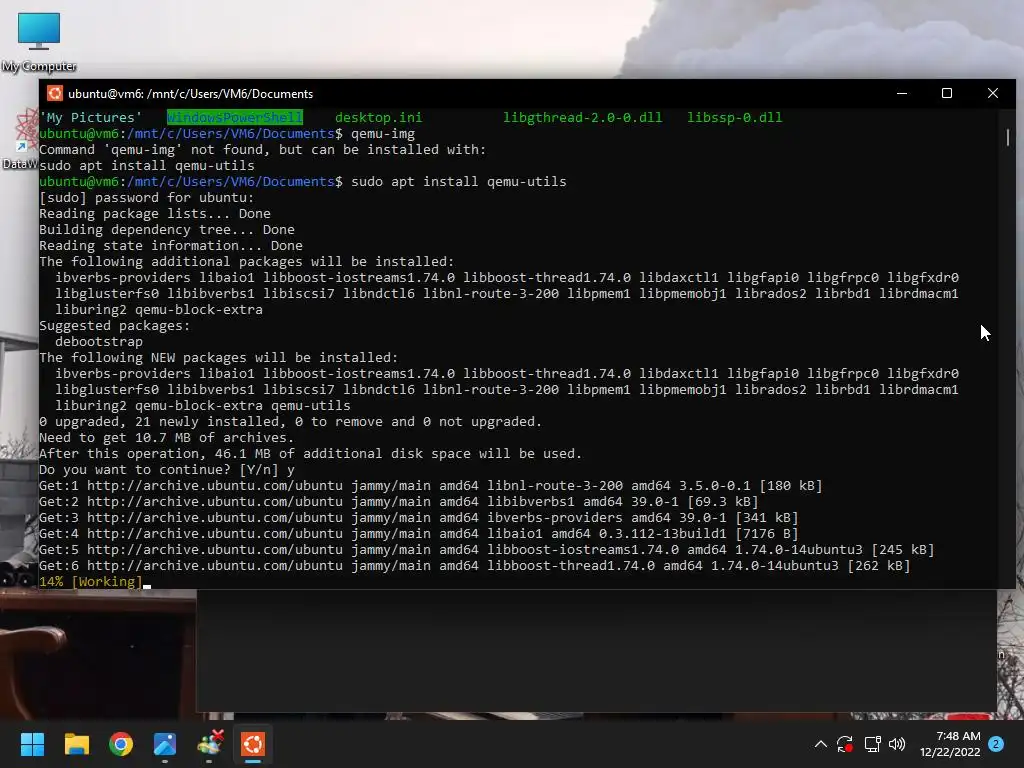The height and width of the screenshot is (768, 1024).
Task: Click the 'Get:6' libboost-thread download line
Action: coord(474,566)
